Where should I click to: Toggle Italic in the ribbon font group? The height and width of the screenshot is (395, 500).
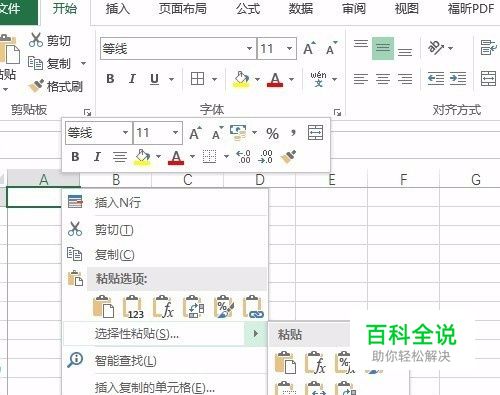[x=132, y=79]
